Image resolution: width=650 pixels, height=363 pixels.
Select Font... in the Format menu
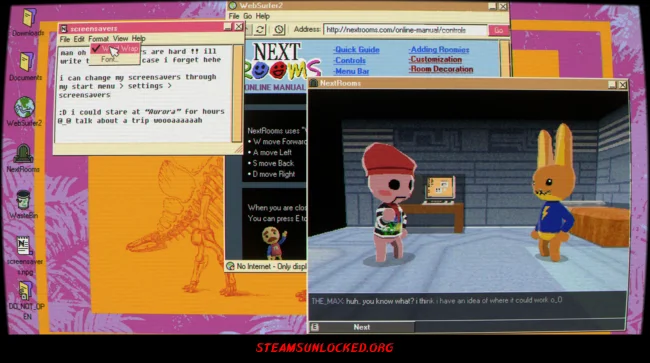tap(109, 60)
